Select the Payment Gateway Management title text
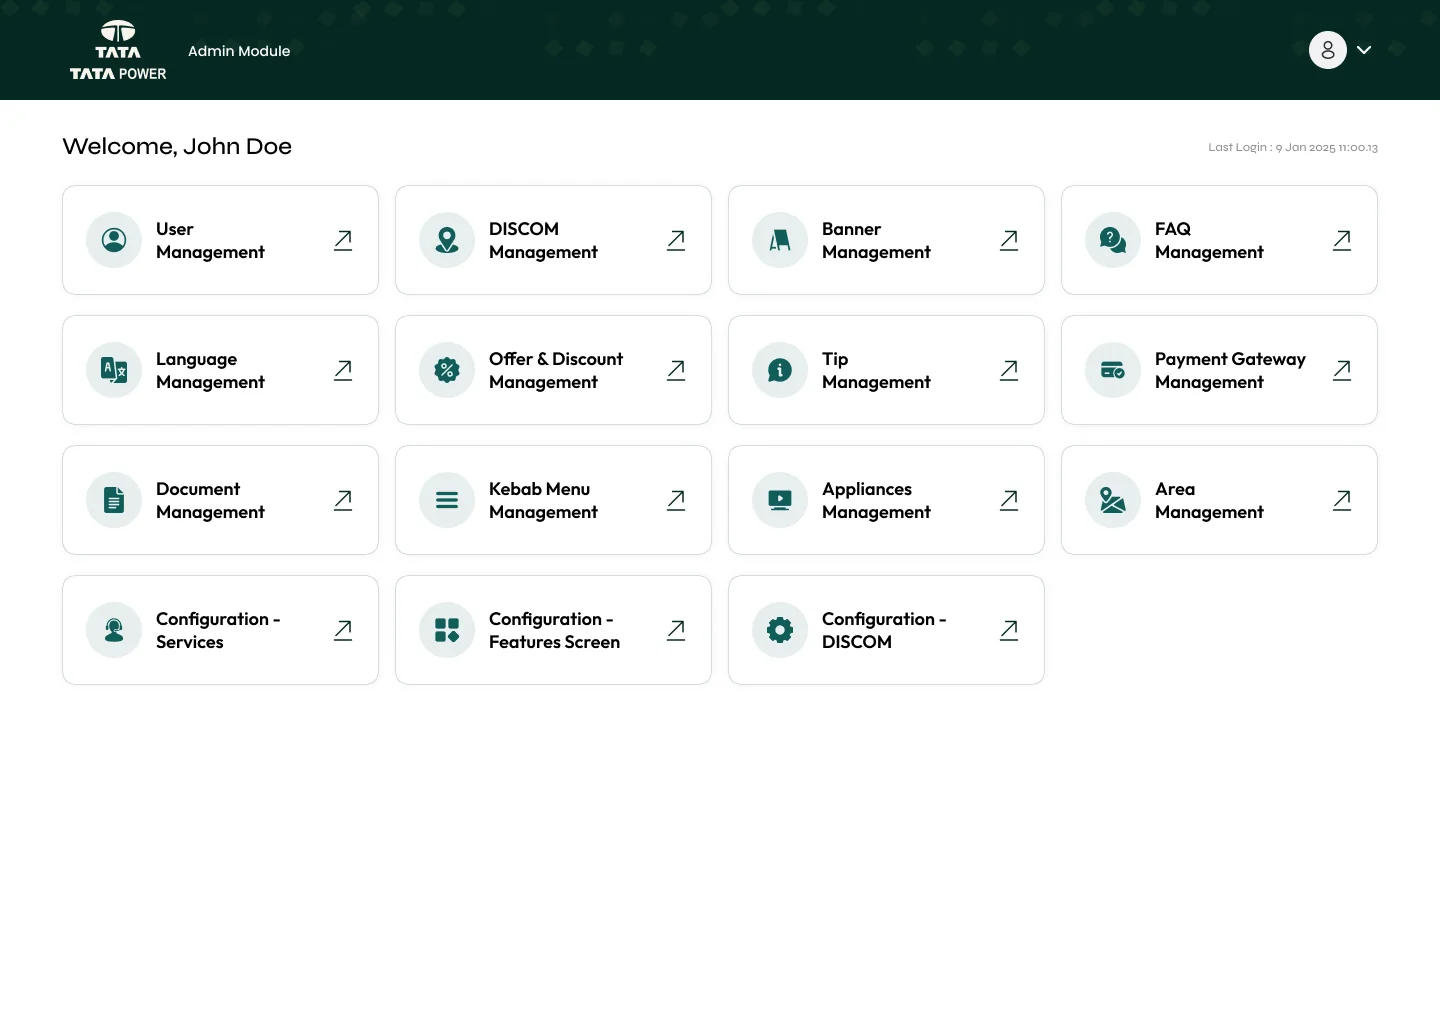 tap(1230, 370)
